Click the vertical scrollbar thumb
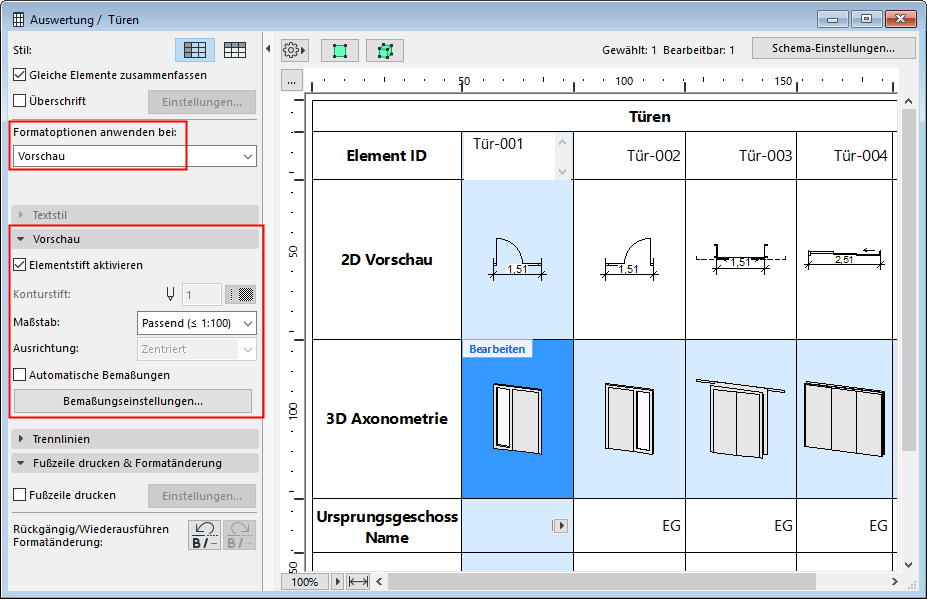Image resolution: width=927 pixels, height=599 pixels. (908, 280)
